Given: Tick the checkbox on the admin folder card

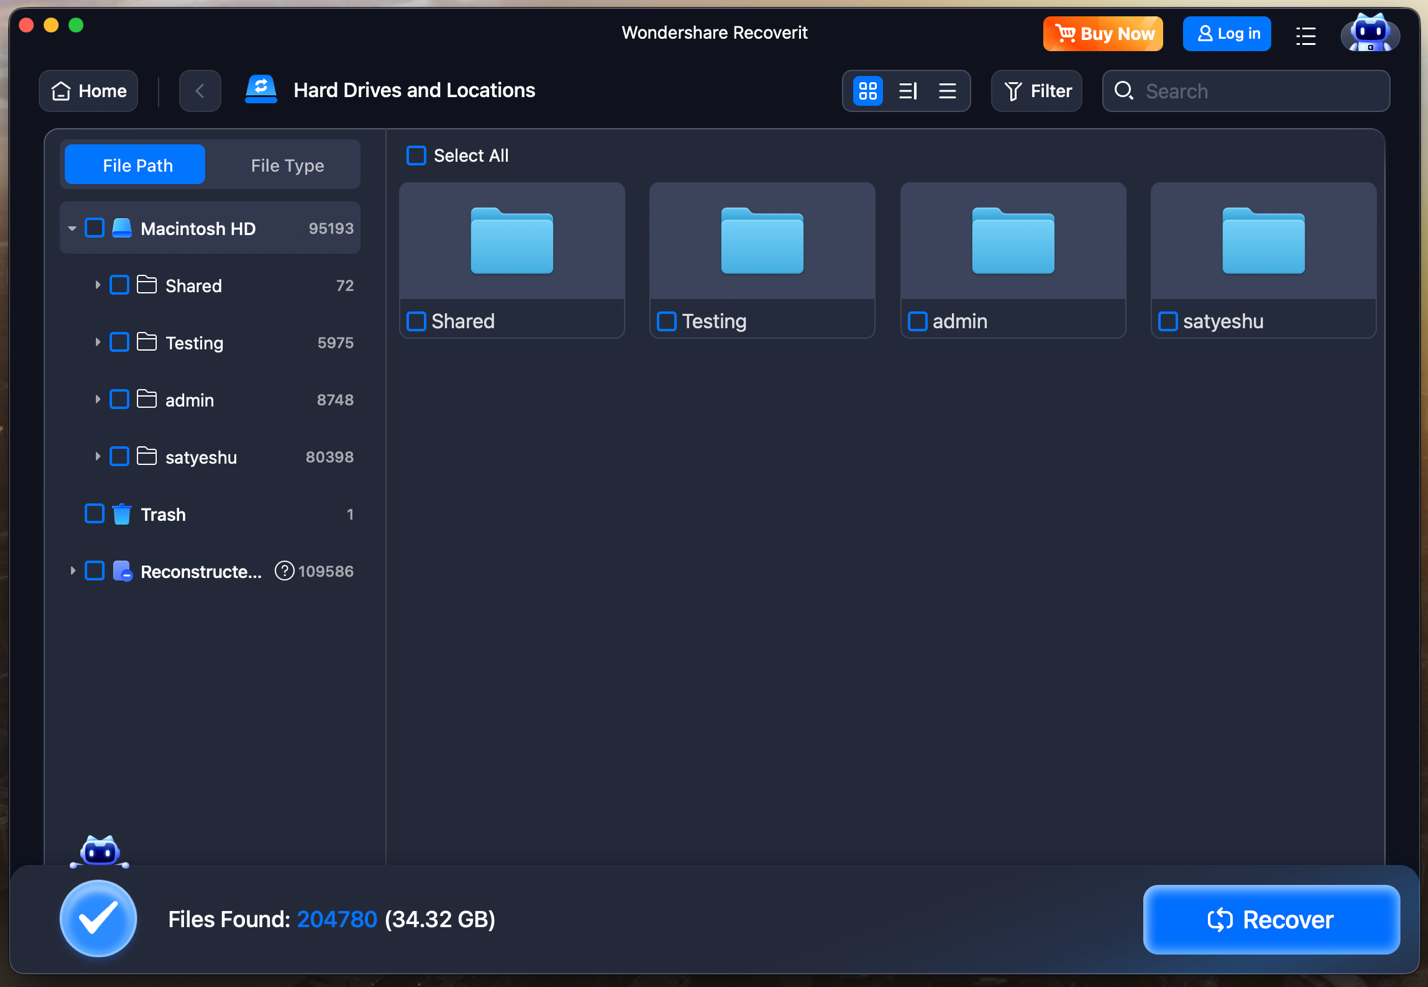Looking at the screenshot, I should [917, 321].
